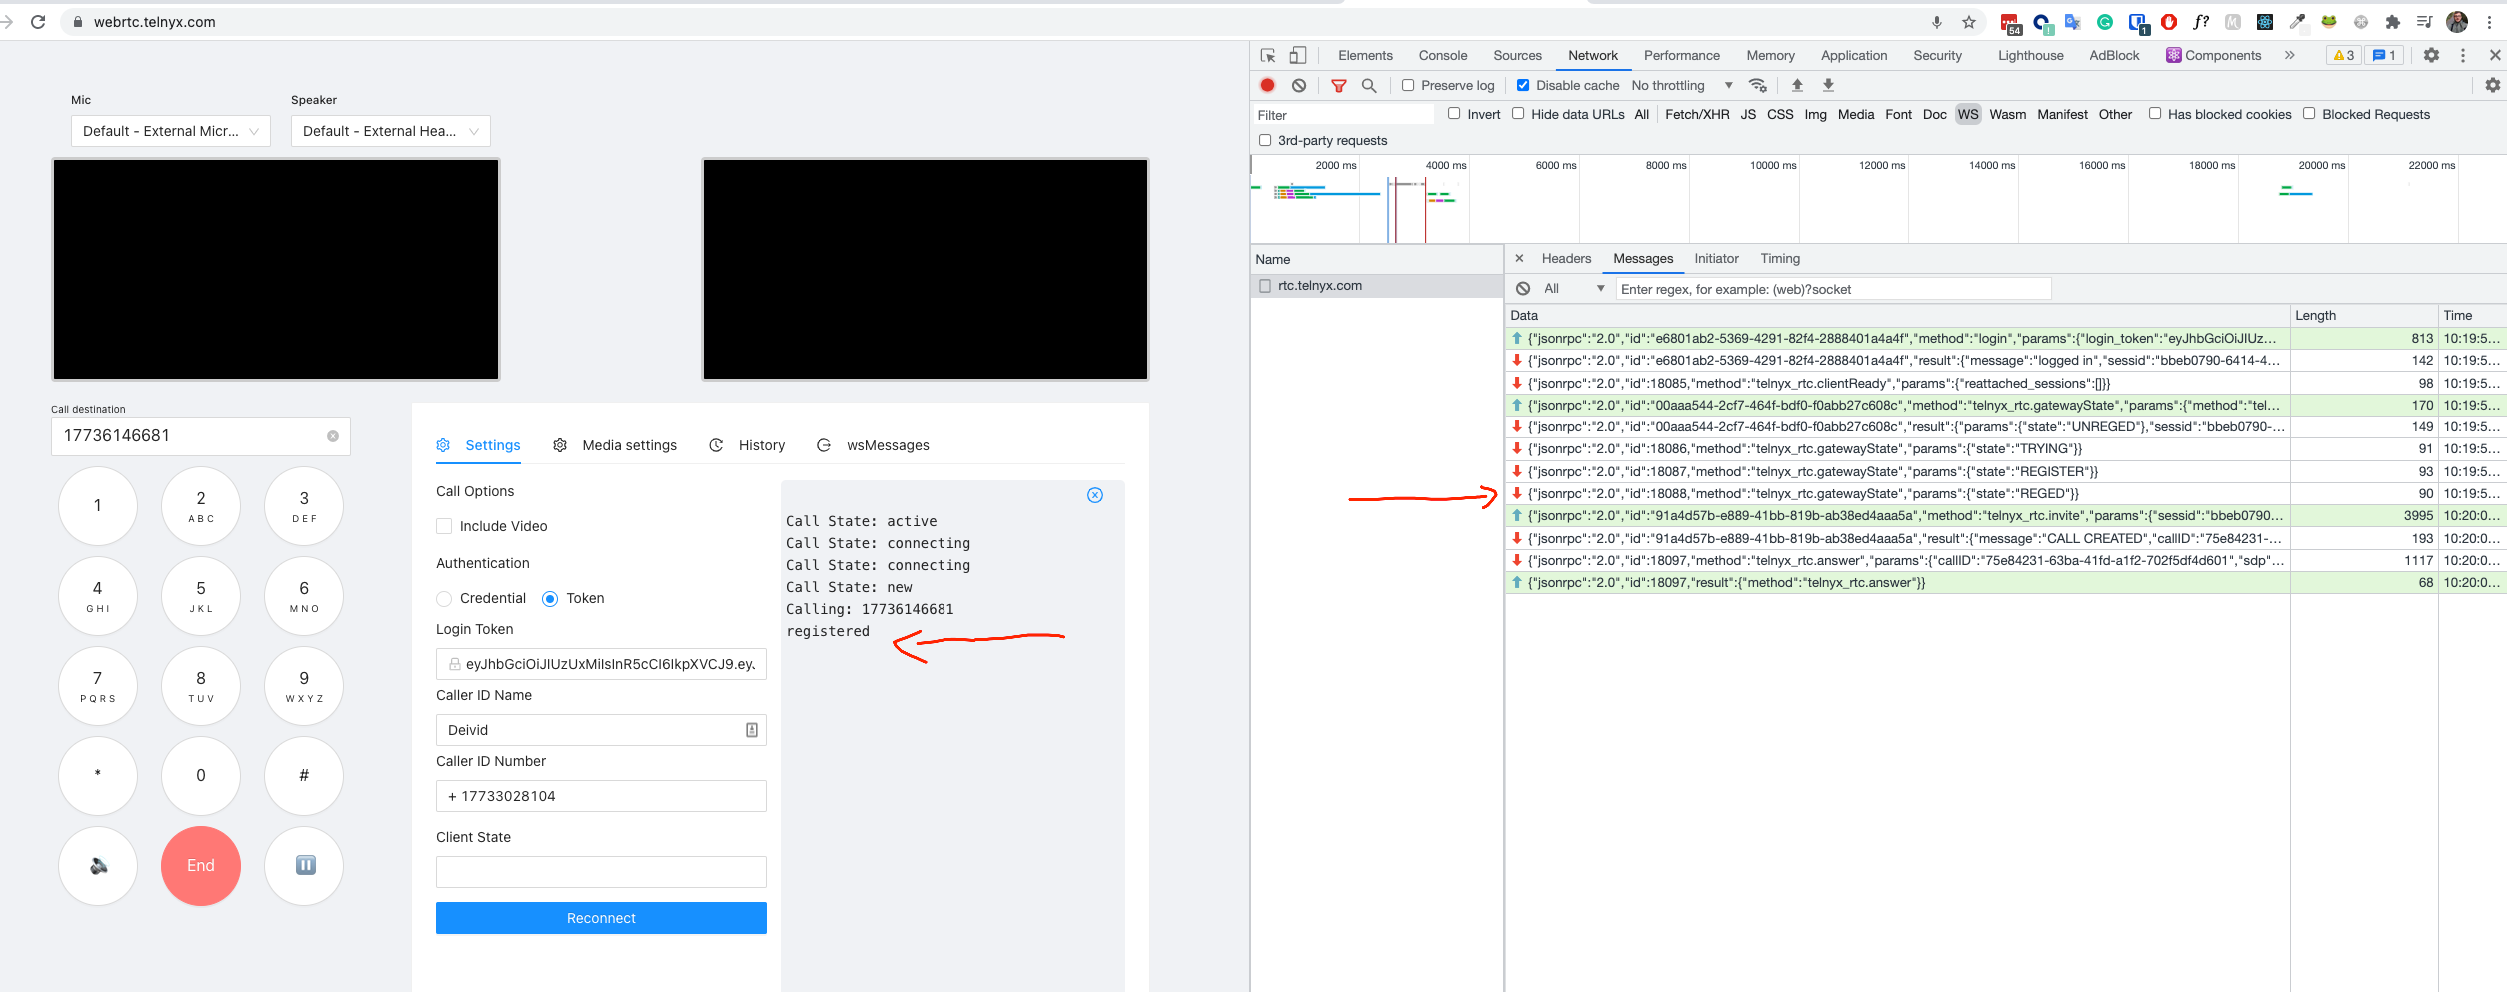This screenshot has height=992, width=2507.
Task: Toggle the device emulation toolbar
Action: [1299, 55]
